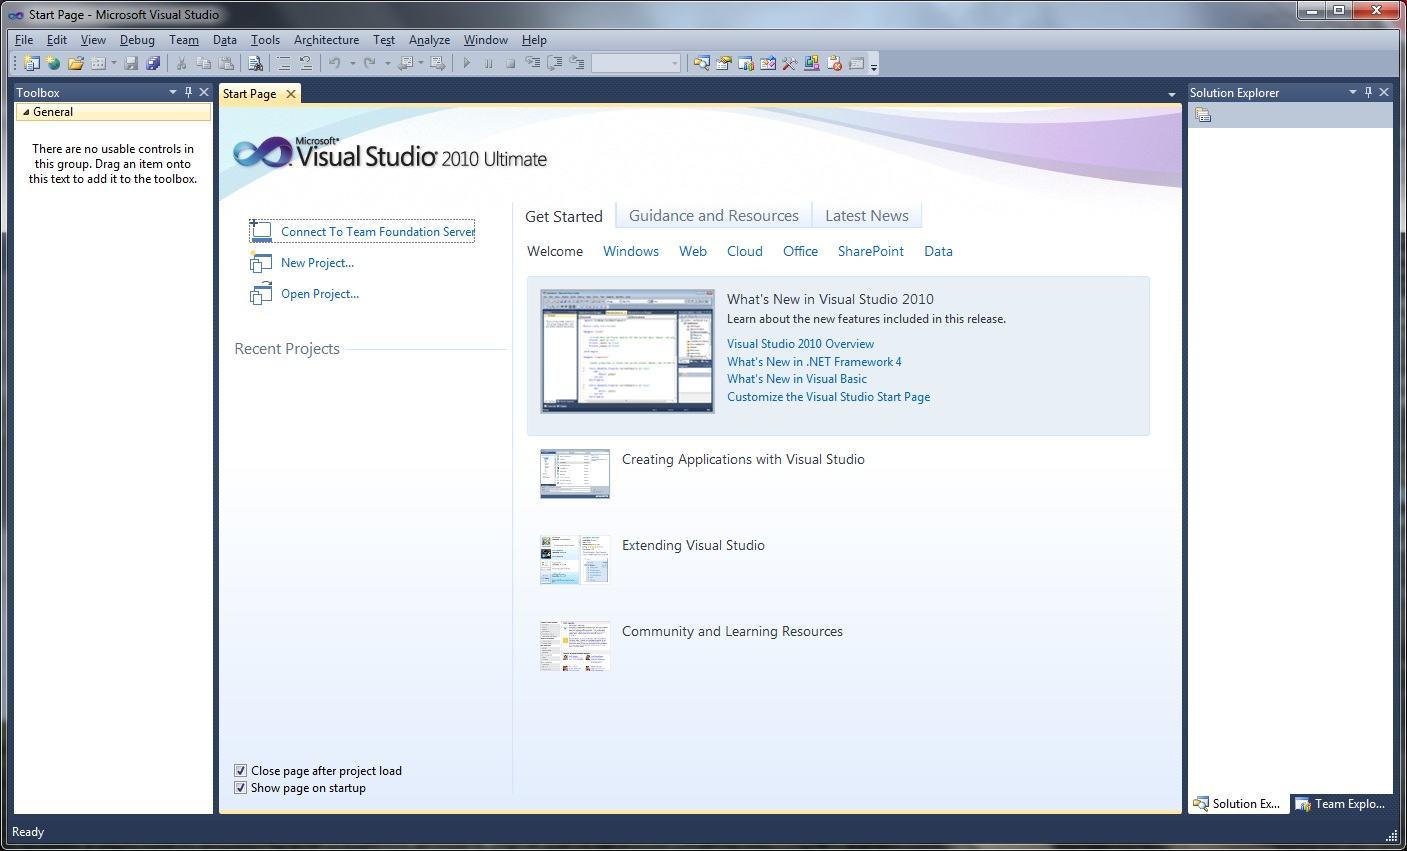1407x851 pixels.
Task: Open the Architecture menu
Action: pyautogui.click(x=326, y=40)
